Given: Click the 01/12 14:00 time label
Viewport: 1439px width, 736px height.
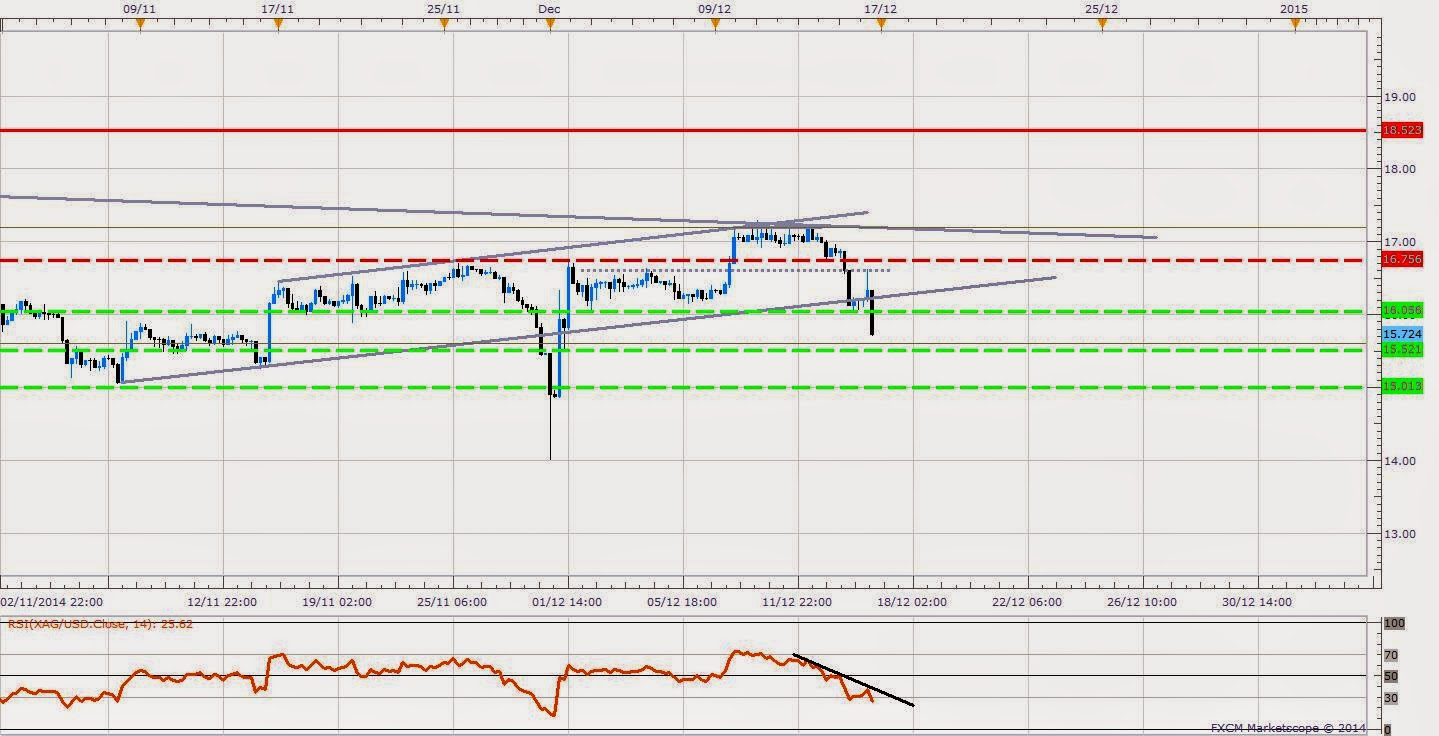Looking at the screenshot, I should coord(566,602).
